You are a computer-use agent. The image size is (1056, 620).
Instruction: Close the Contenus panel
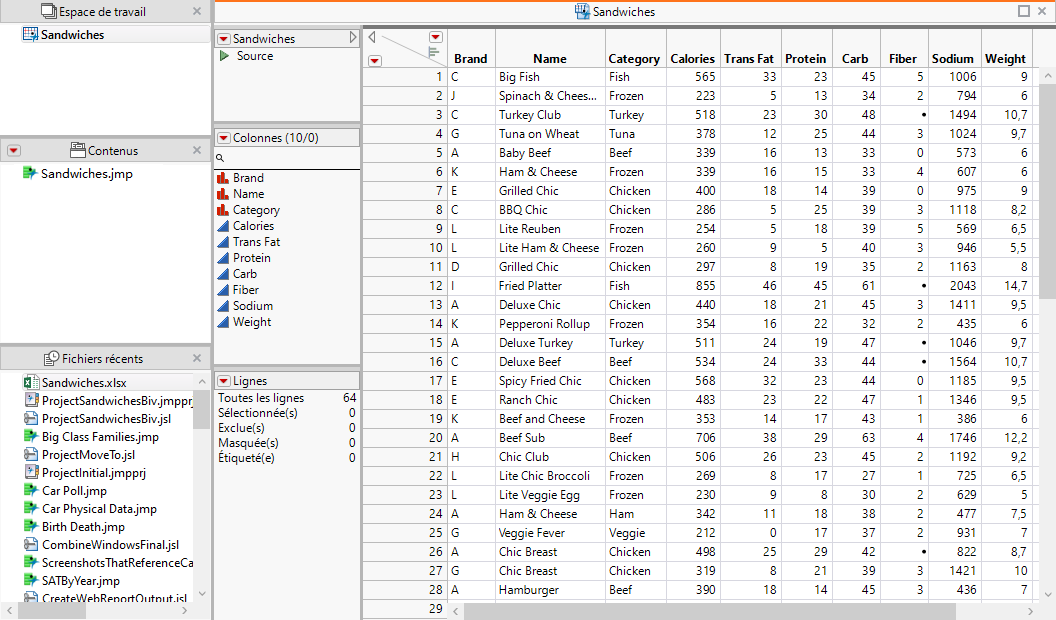pyautogui.click(x=197, y=150)
